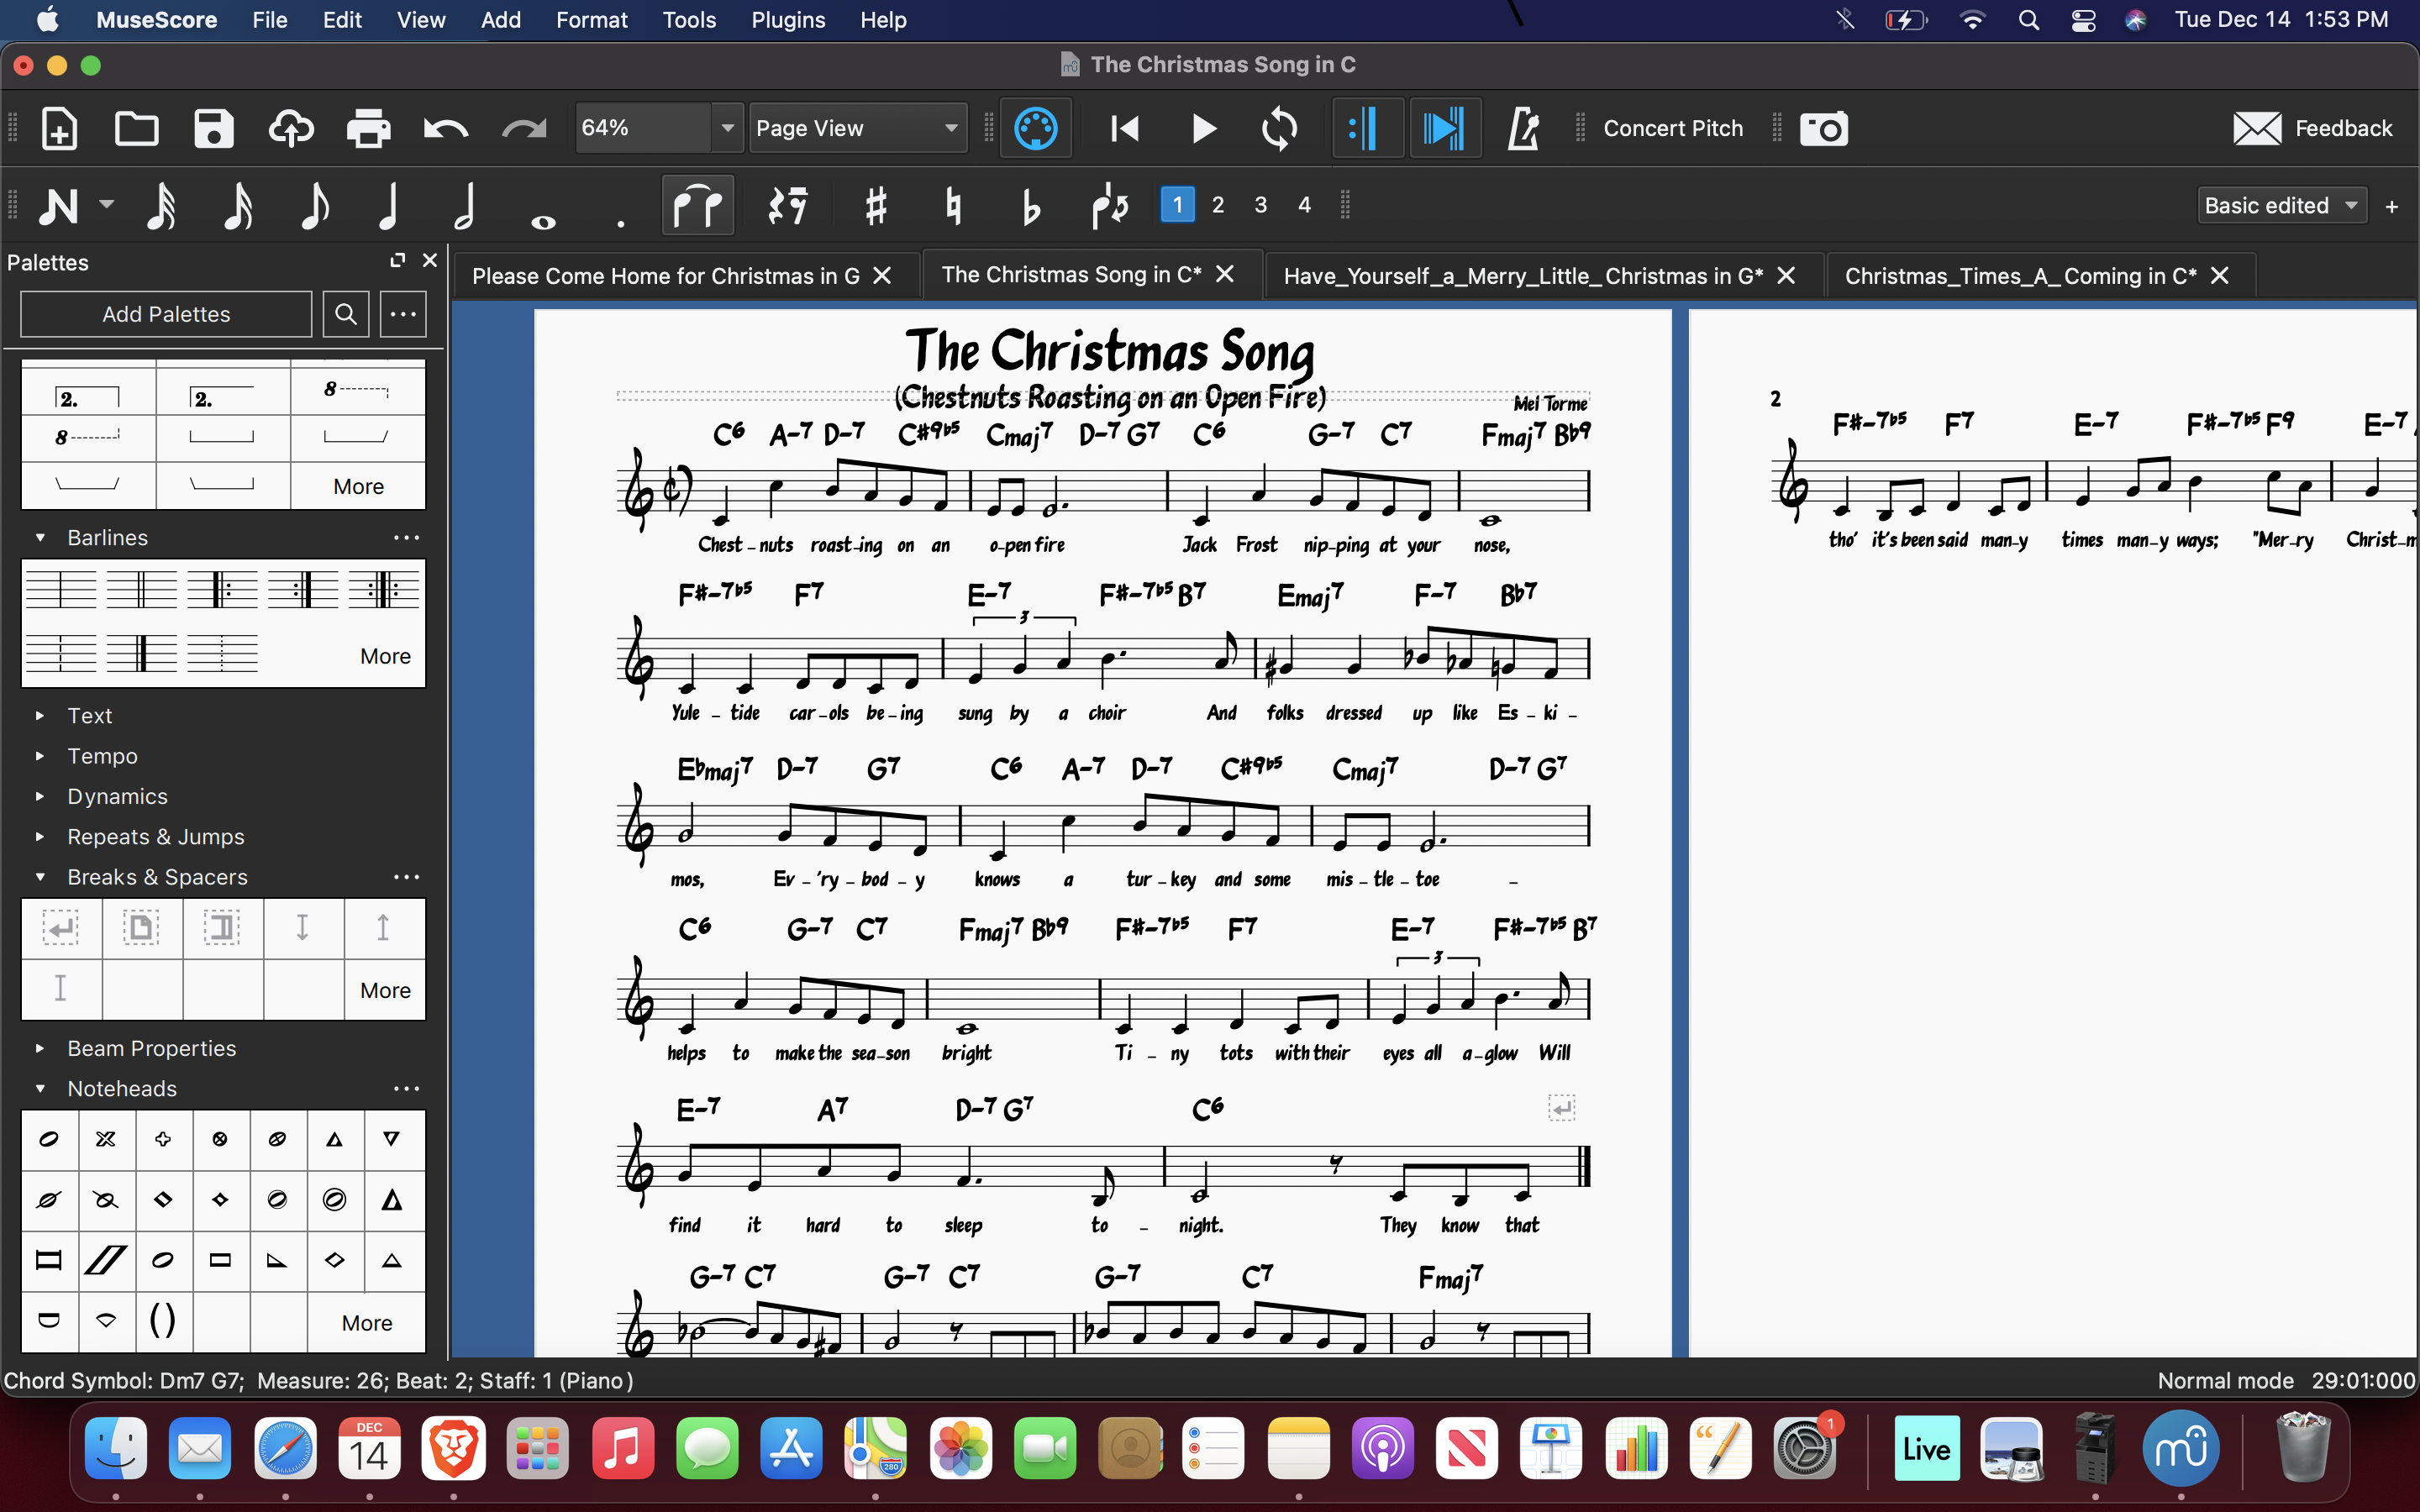Collapse the Barlines palette
The width and height of the screenshot is (2420, 1512).
click(x=40, y=538)
